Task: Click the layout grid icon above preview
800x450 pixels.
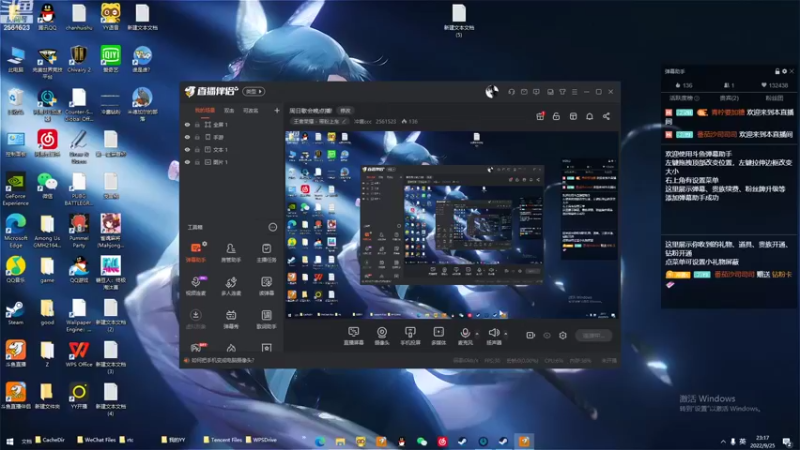Action: tap(573, 116)
